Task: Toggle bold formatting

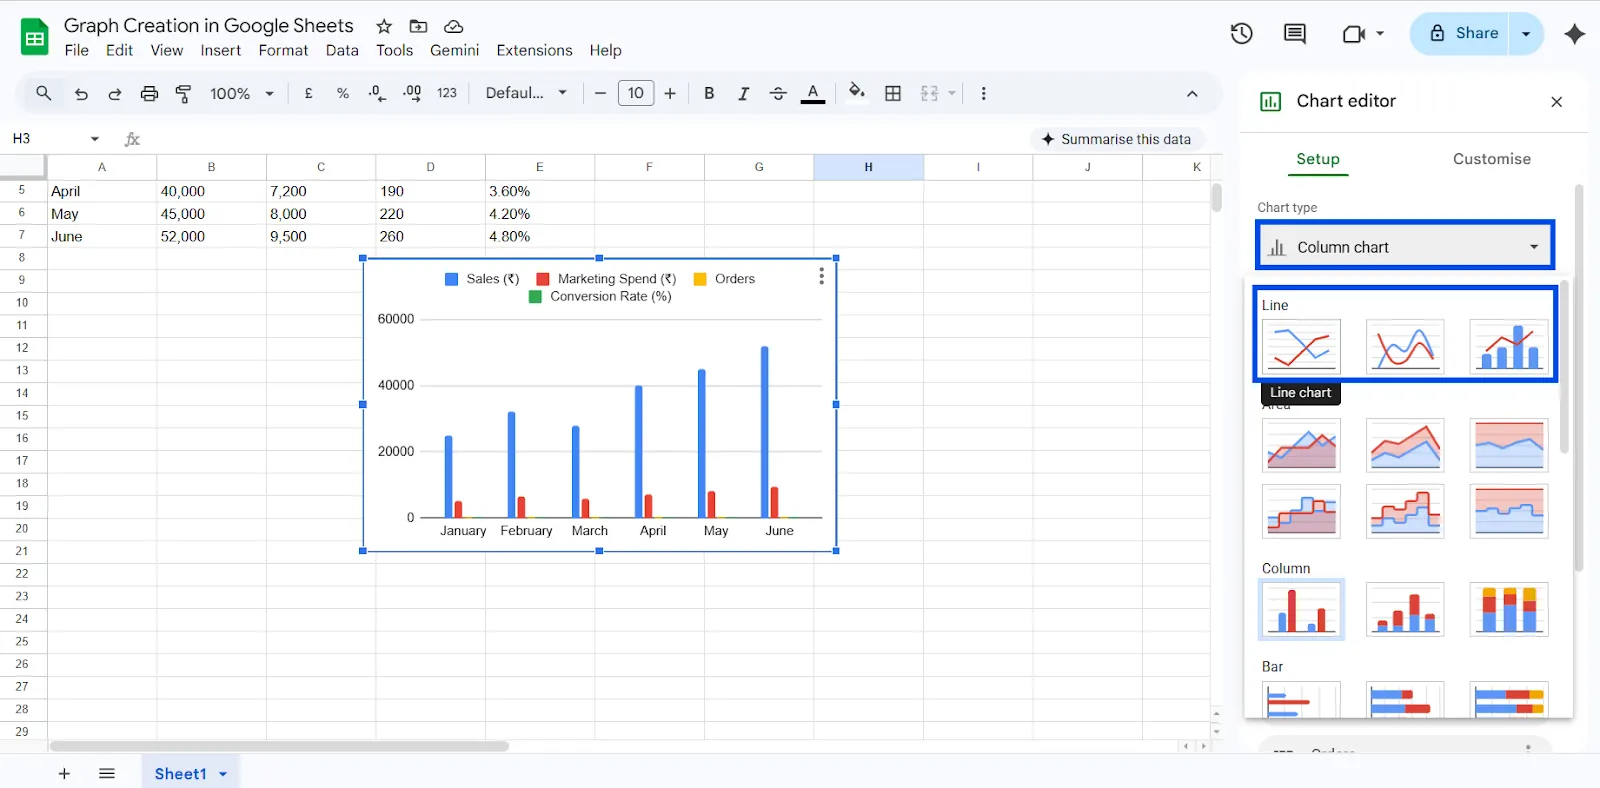Action: 709,93
